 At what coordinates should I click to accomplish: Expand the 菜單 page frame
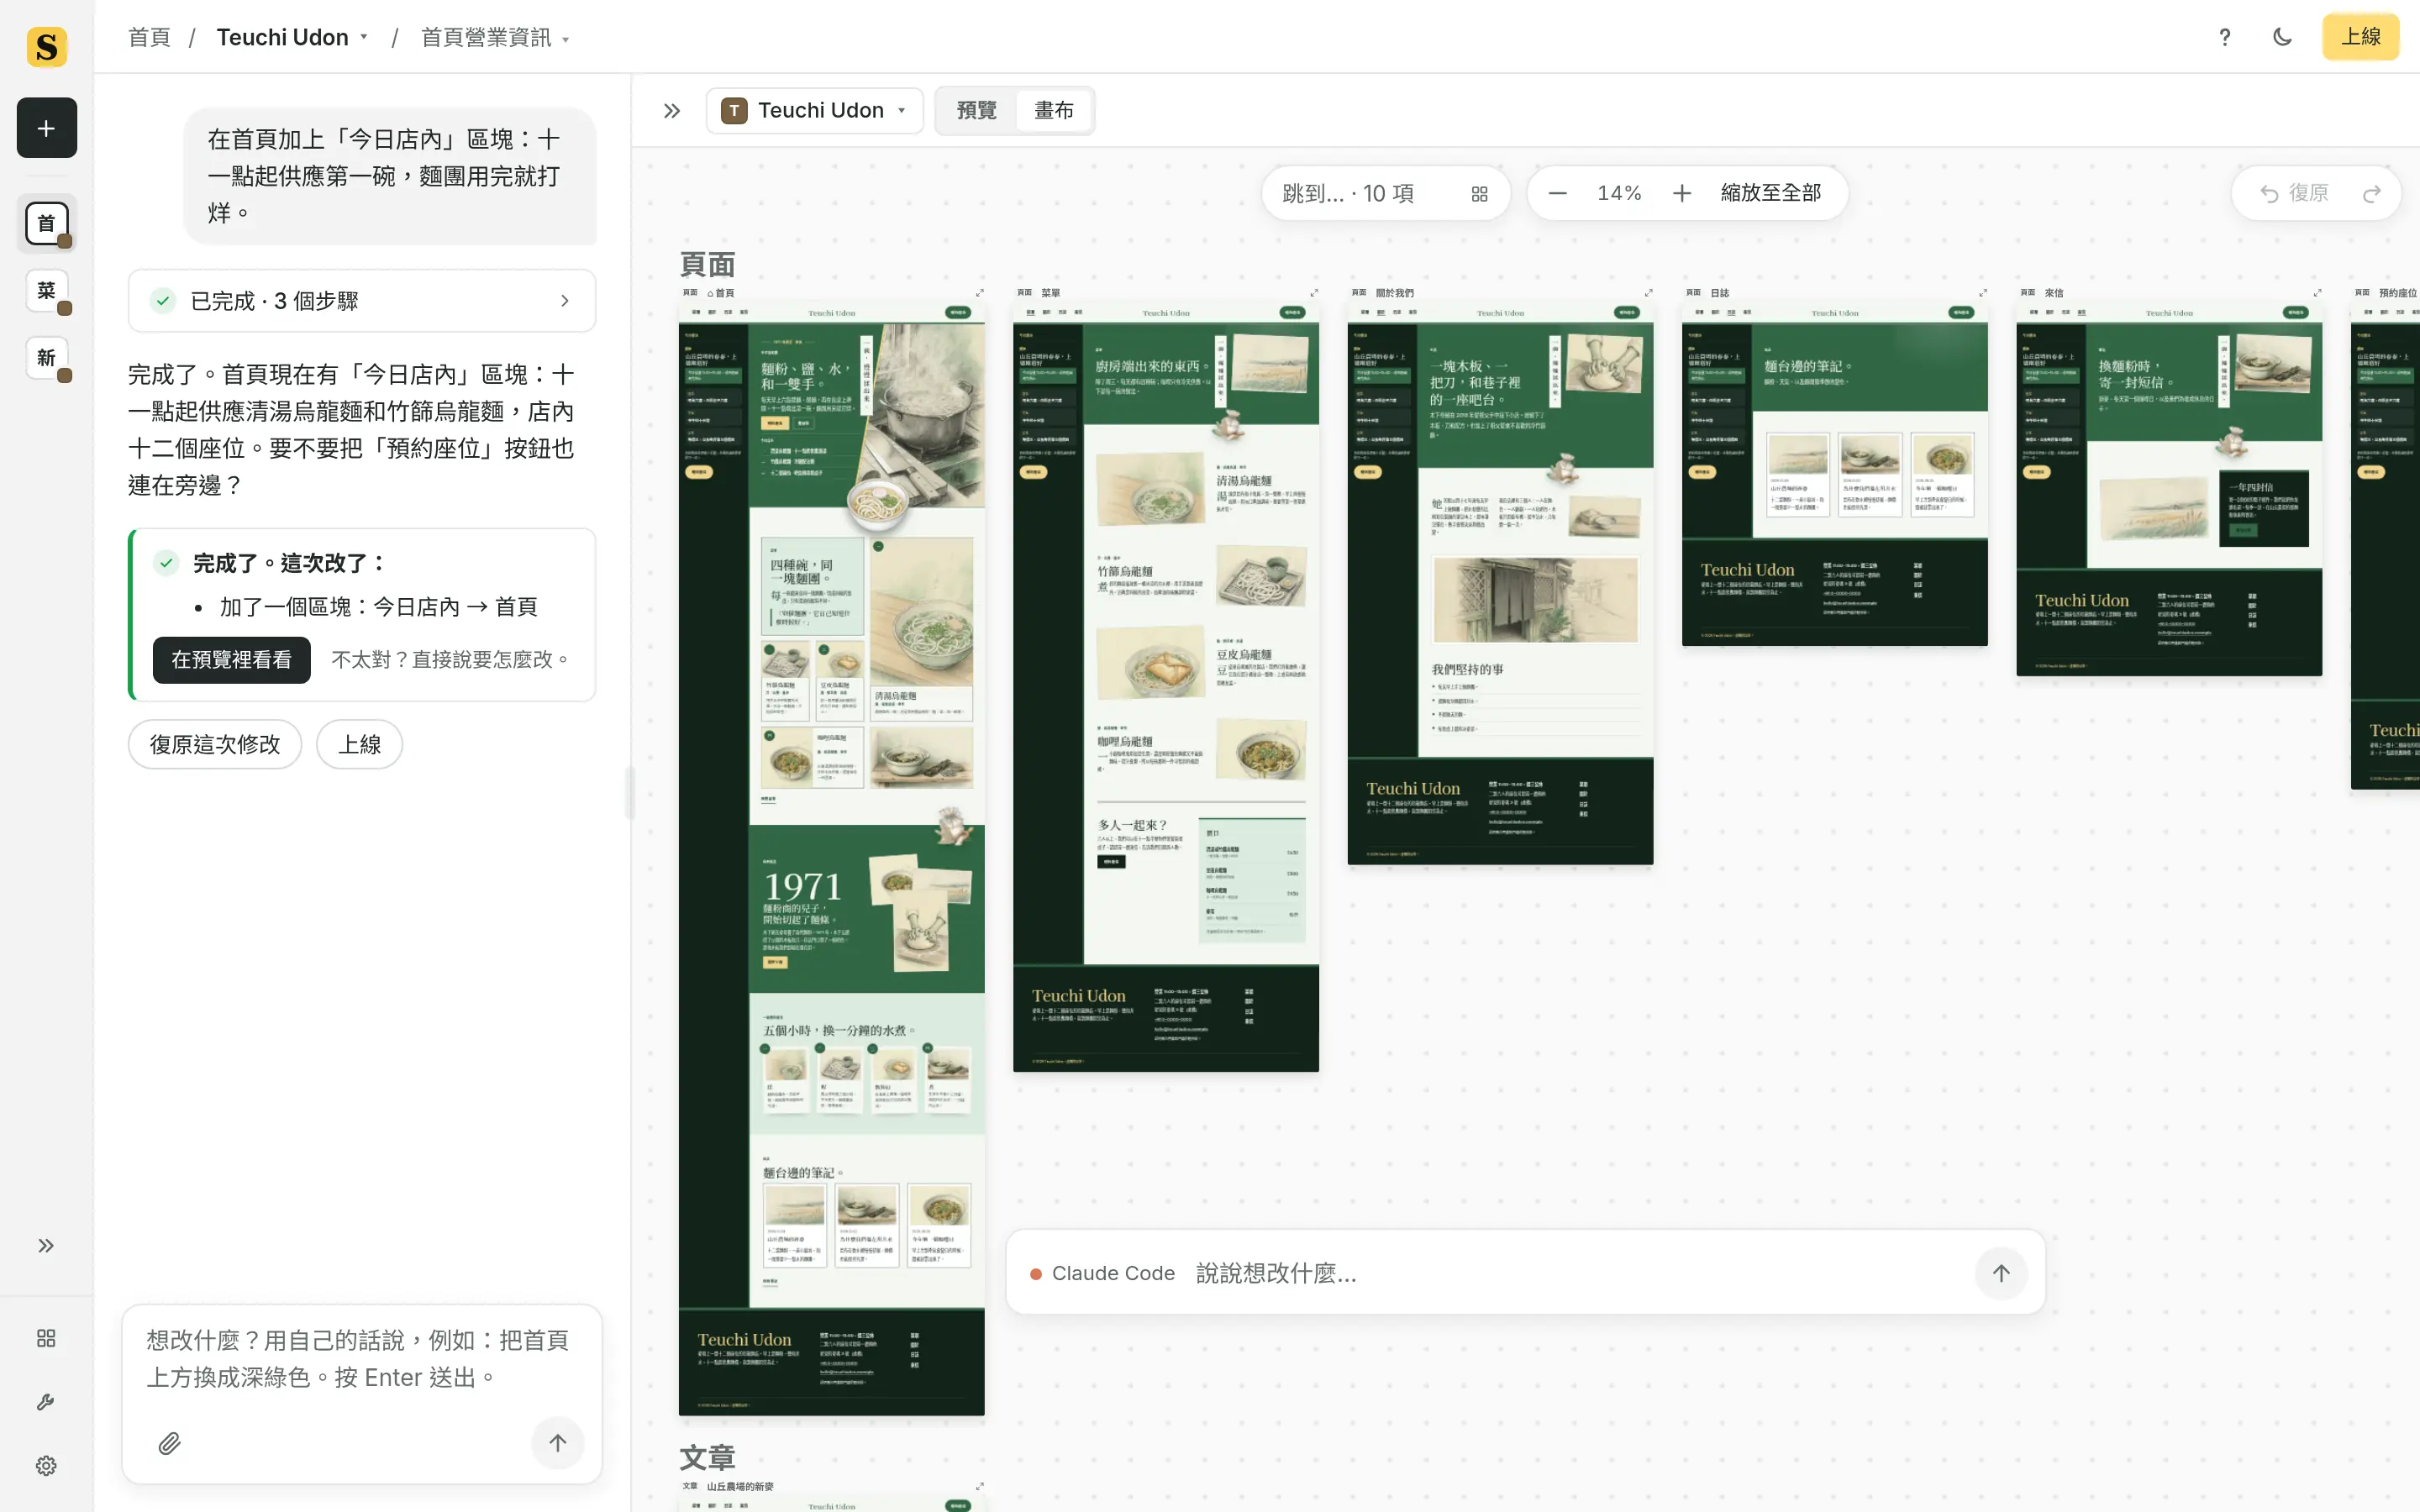pos(1314,293)
